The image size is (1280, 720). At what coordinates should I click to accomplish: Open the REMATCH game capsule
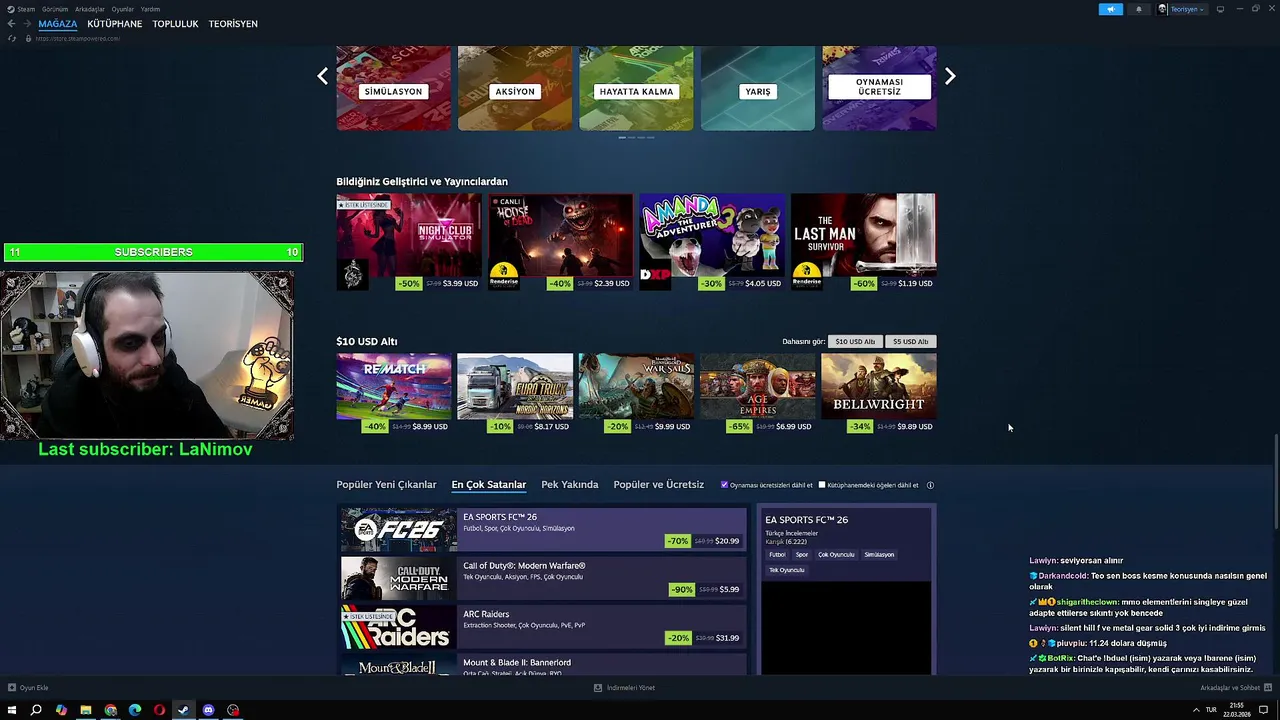(x=394, y=393)
